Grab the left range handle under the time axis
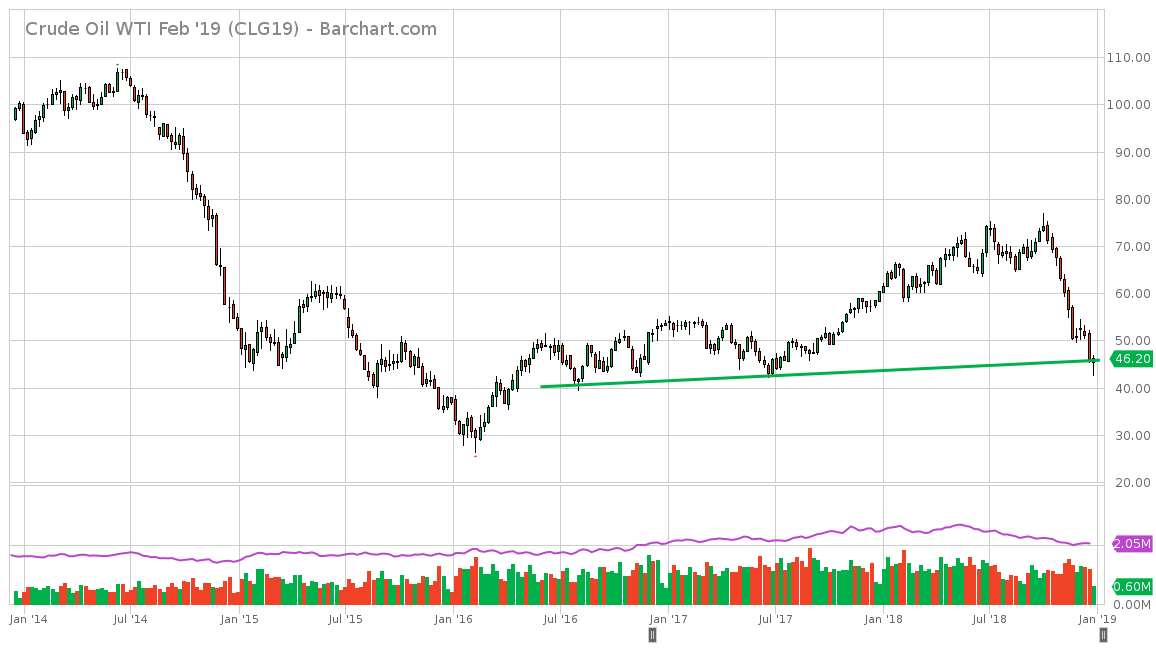 [x=652, y=634]
